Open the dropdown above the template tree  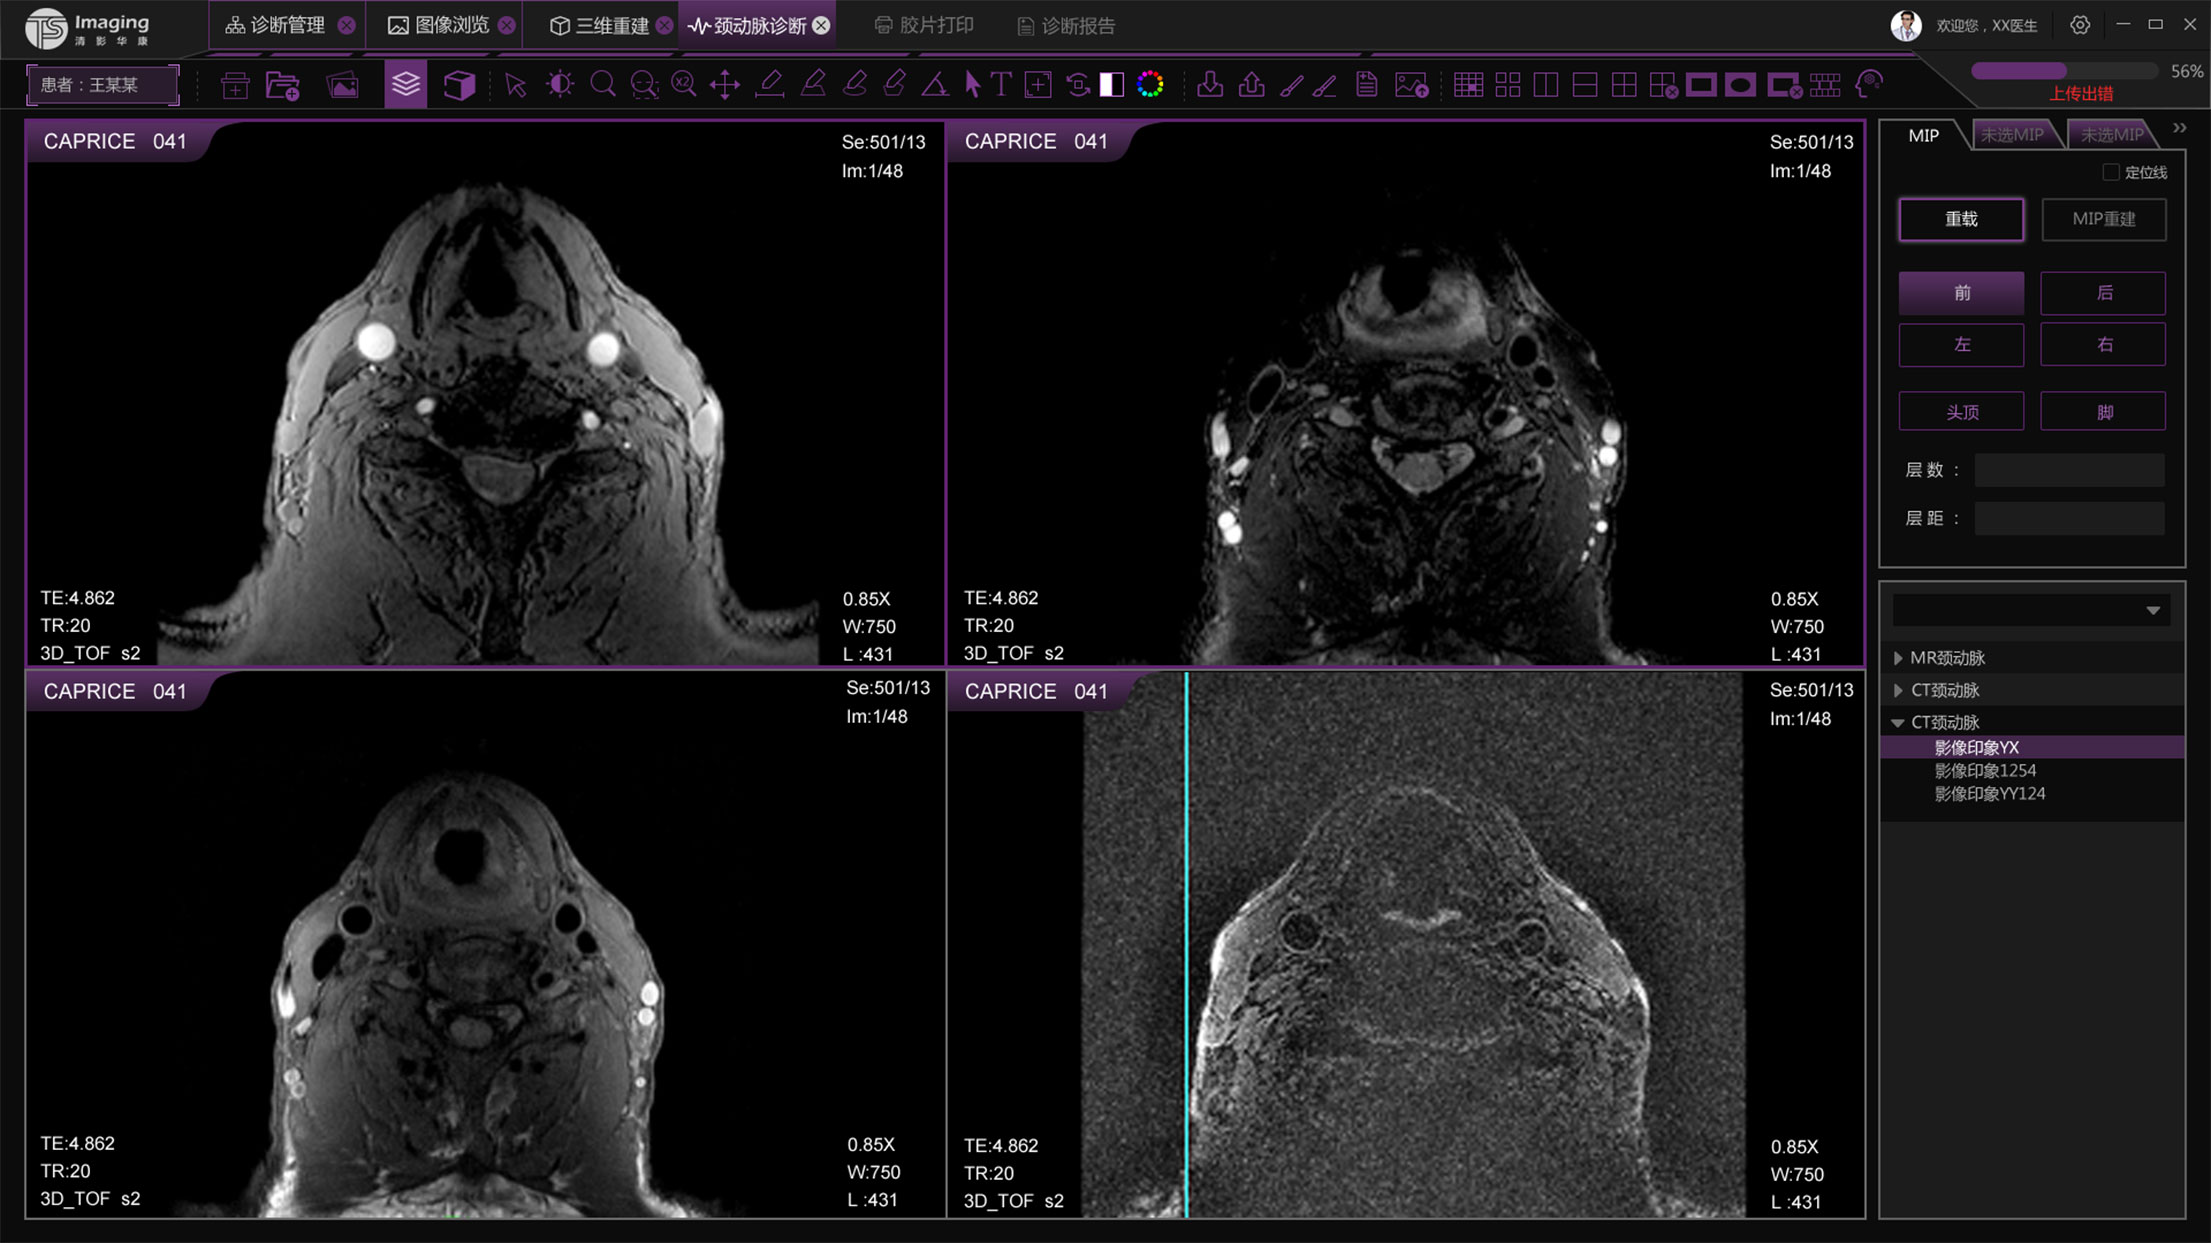(x=2152, y=610)
